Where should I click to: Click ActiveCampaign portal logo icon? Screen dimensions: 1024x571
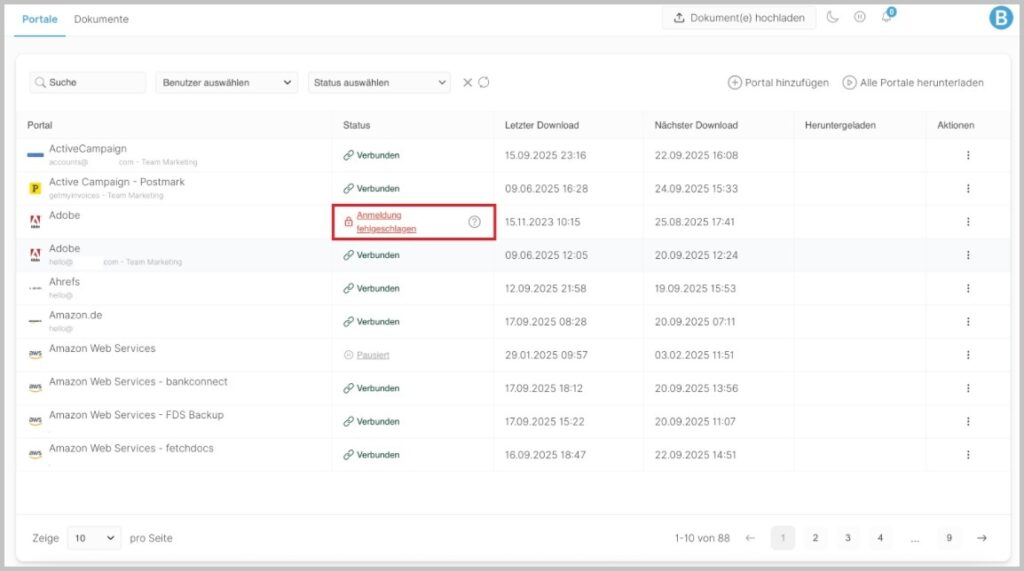[35, 155]
